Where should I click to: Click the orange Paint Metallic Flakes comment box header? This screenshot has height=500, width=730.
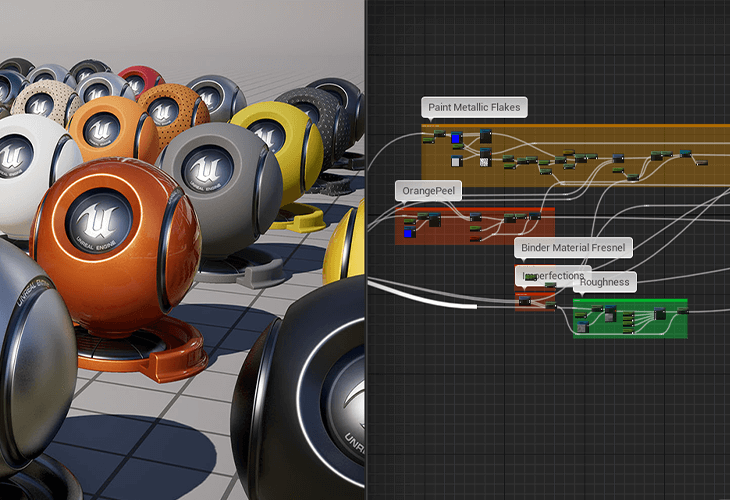tap(575, 126)
